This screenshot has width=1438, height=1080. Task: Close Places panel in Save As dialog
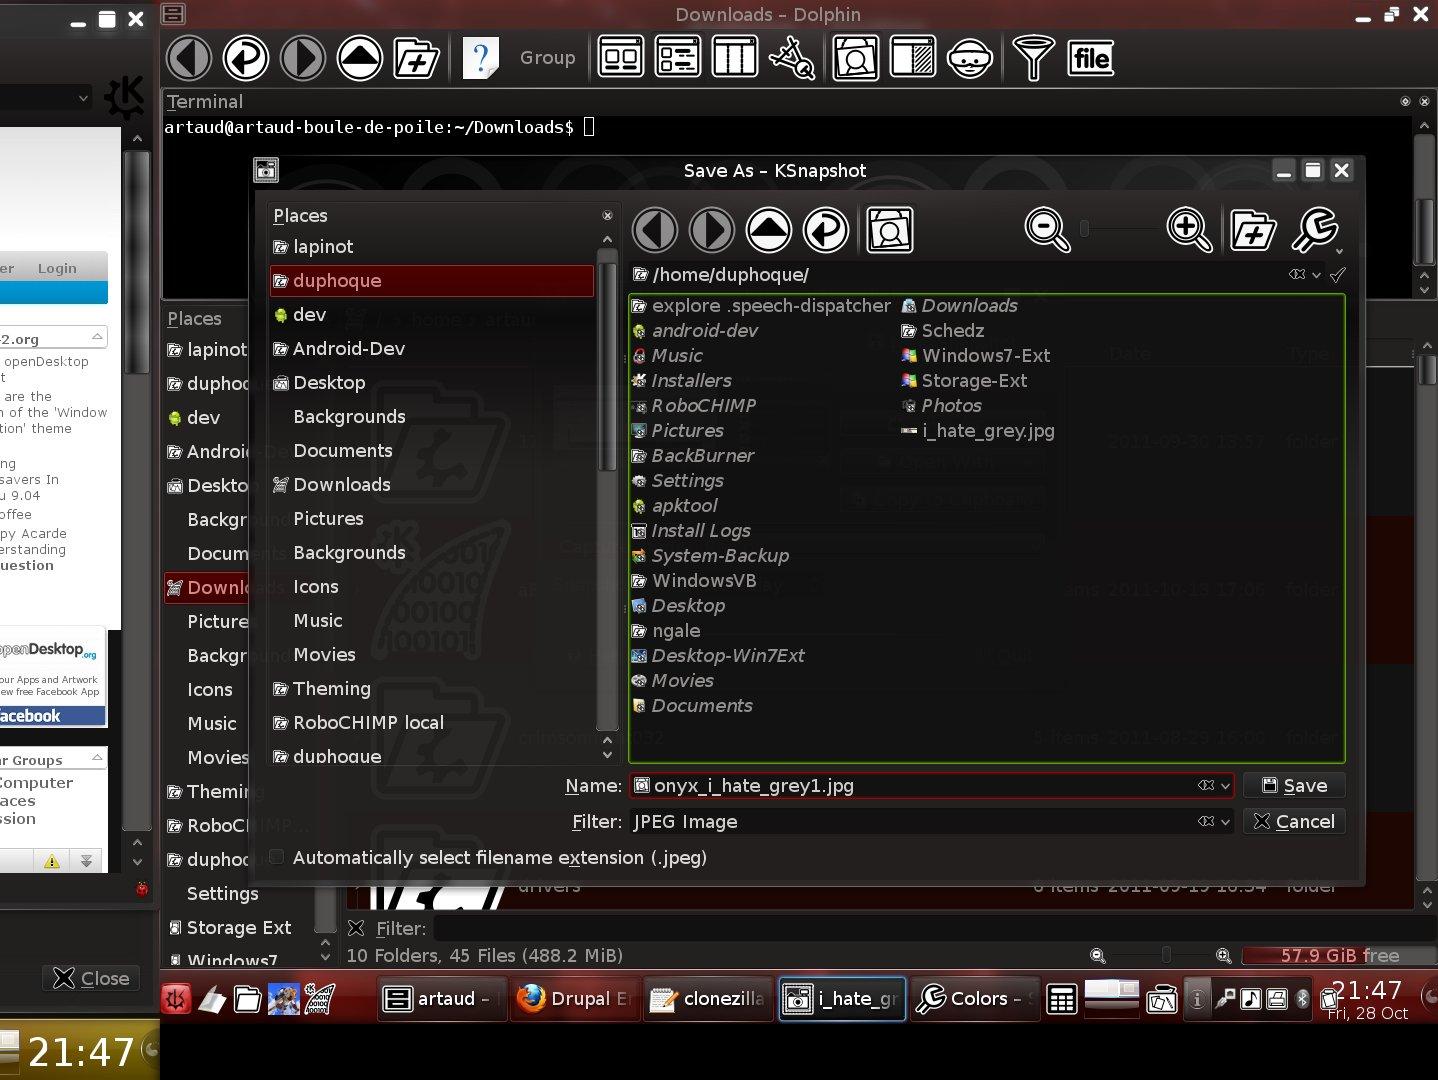(x=607, y=216)
